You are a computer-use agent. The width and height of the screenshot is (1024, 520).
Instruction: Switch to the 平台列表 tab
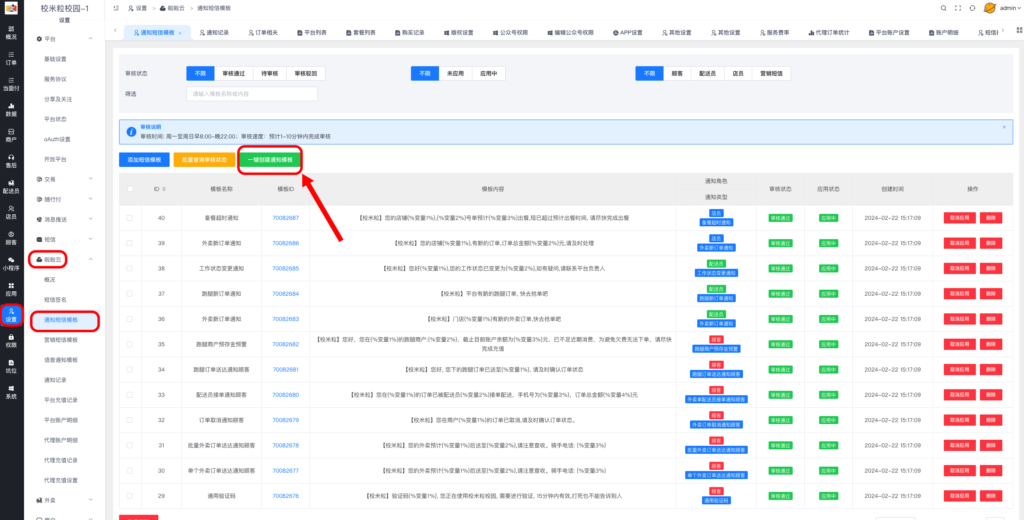(312, 33)
